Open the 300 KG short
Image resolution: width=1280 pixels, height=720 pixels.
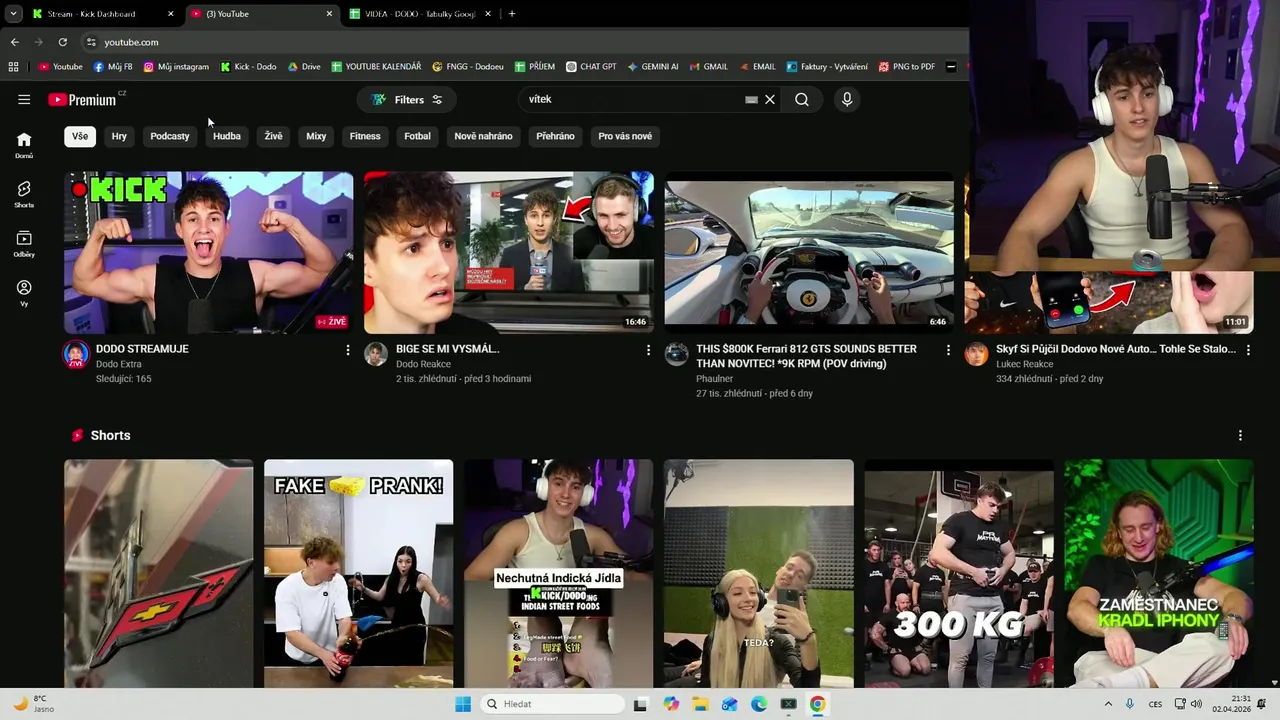959,573
